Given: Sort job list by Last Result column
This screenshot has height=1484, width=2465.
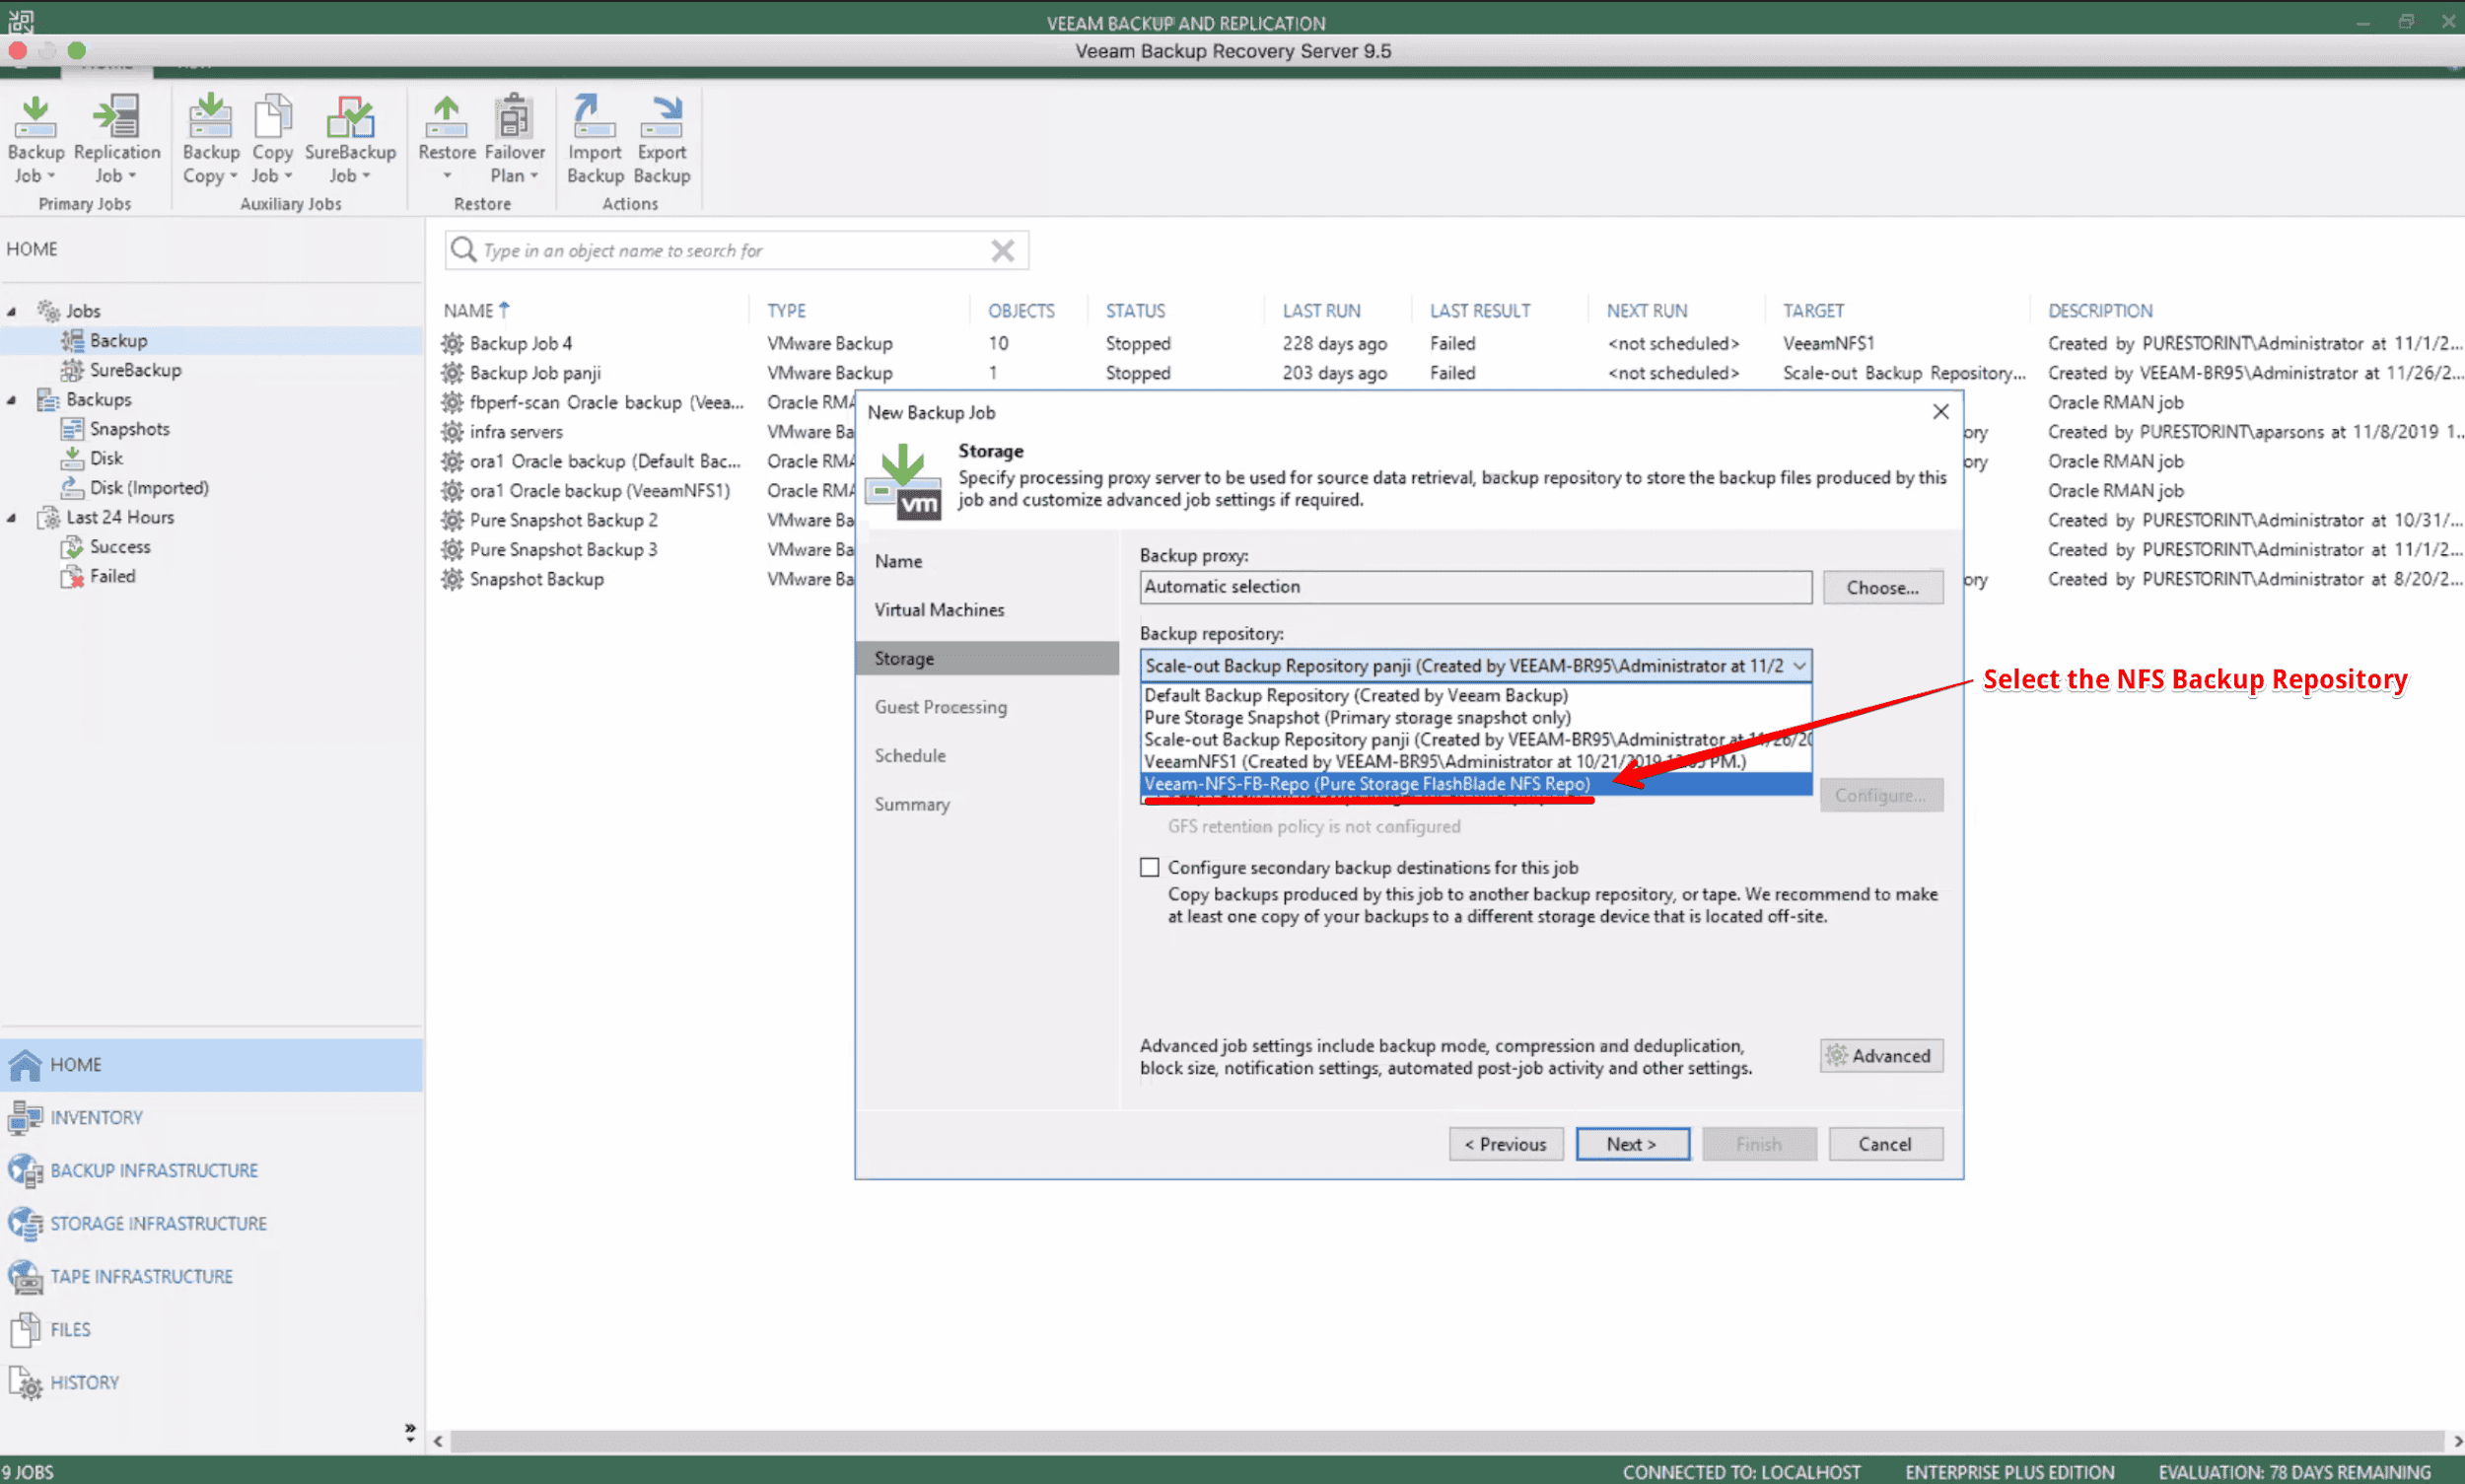Looking at the screenshot, I should point(1479,311).
